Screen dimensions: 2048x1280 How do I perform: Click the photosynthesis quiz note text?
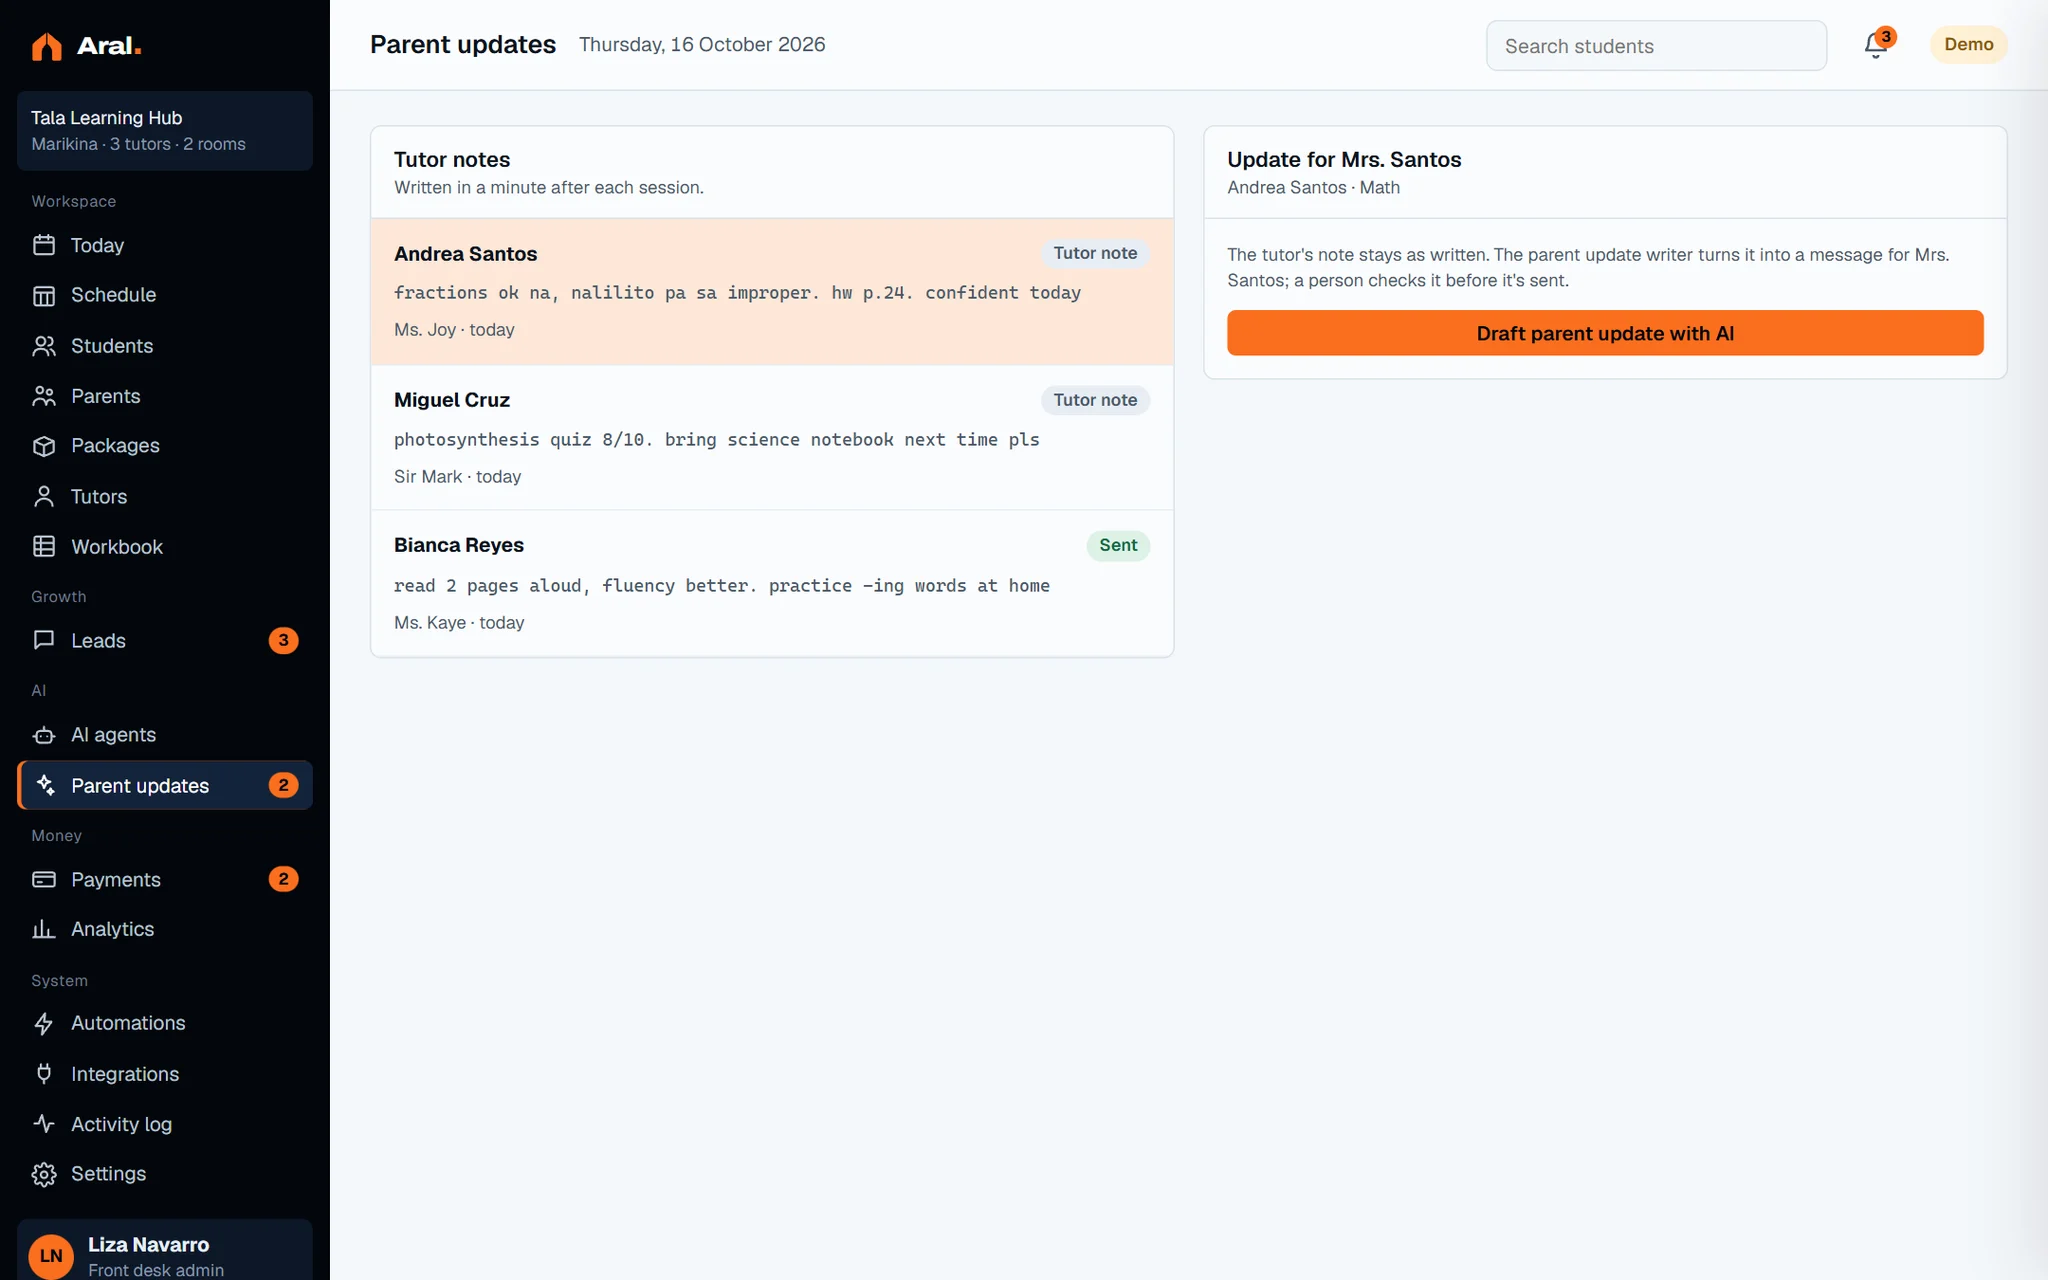tap(716, 440)
